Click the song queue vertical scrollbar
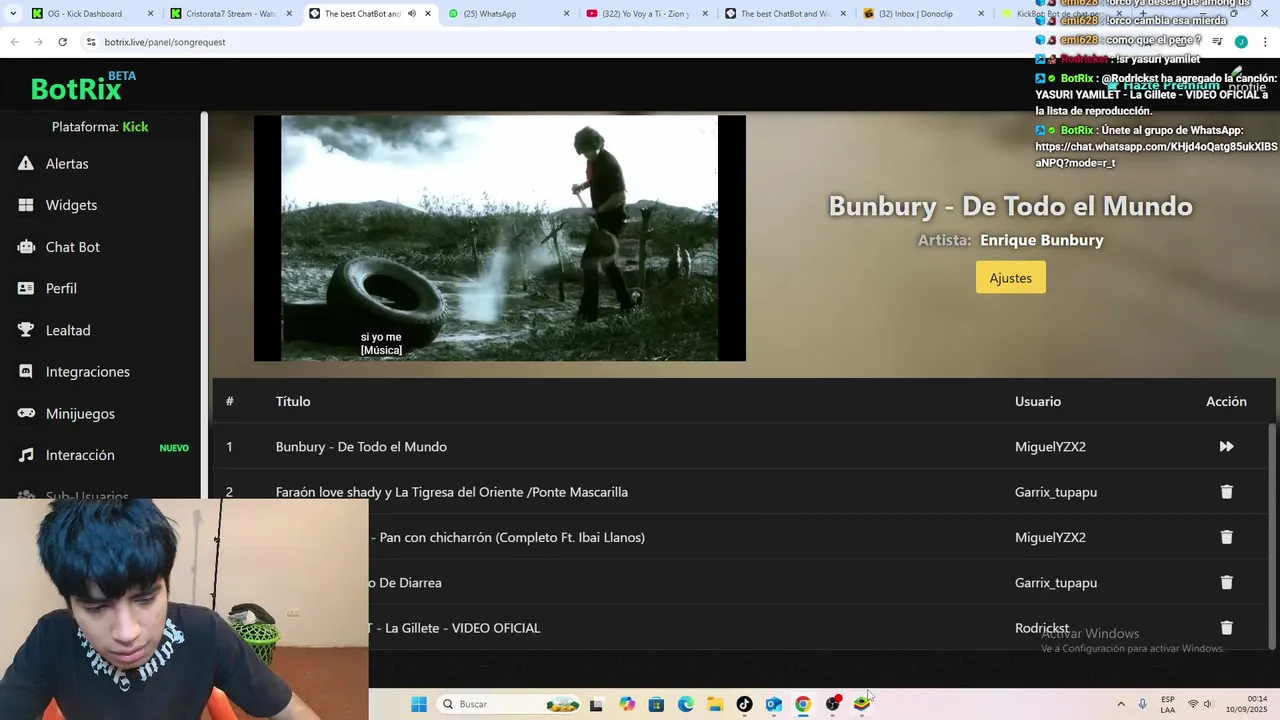 coord(1272,535)
